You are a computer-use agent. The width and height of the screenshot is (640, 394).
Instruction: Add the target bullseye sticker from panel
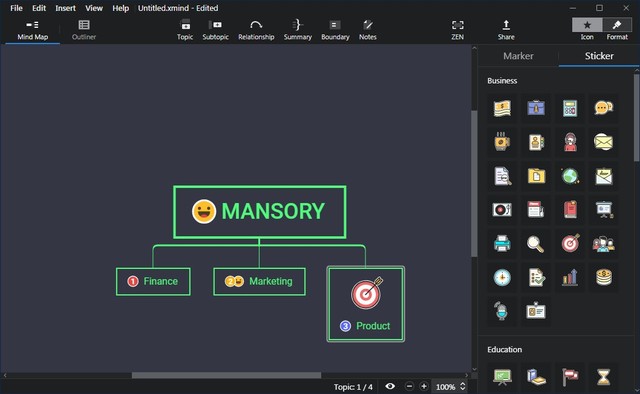coord(570,244)
